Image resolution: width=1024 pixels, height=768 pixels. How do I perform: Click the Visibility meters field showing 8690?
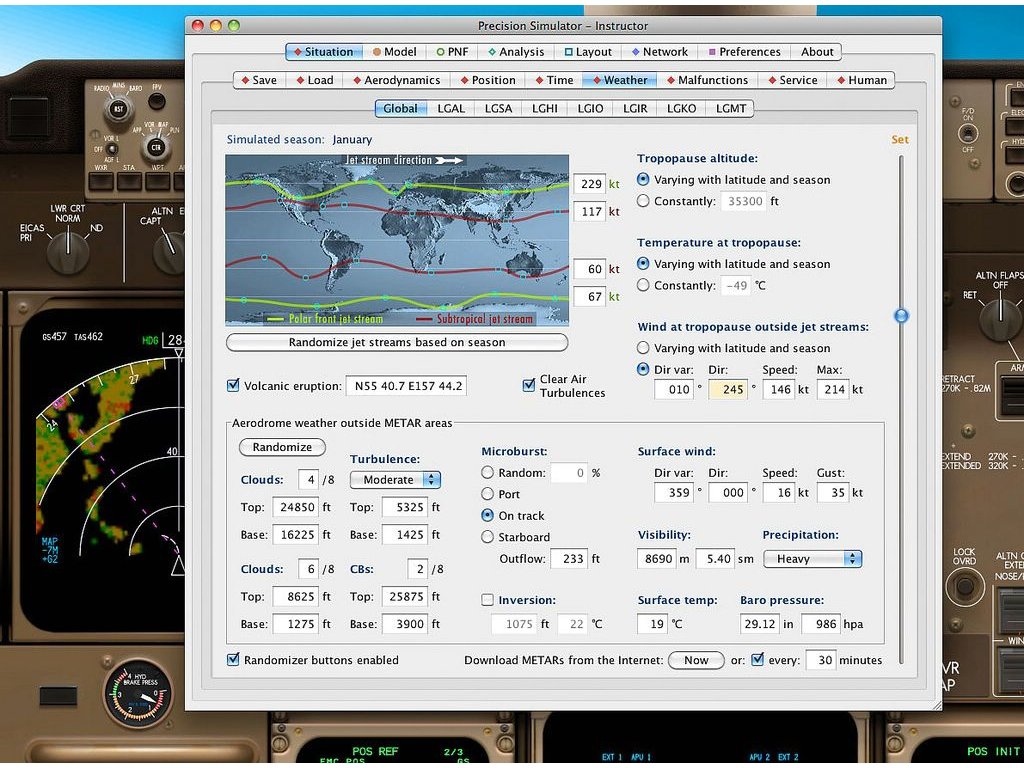[x=656, y=558]
